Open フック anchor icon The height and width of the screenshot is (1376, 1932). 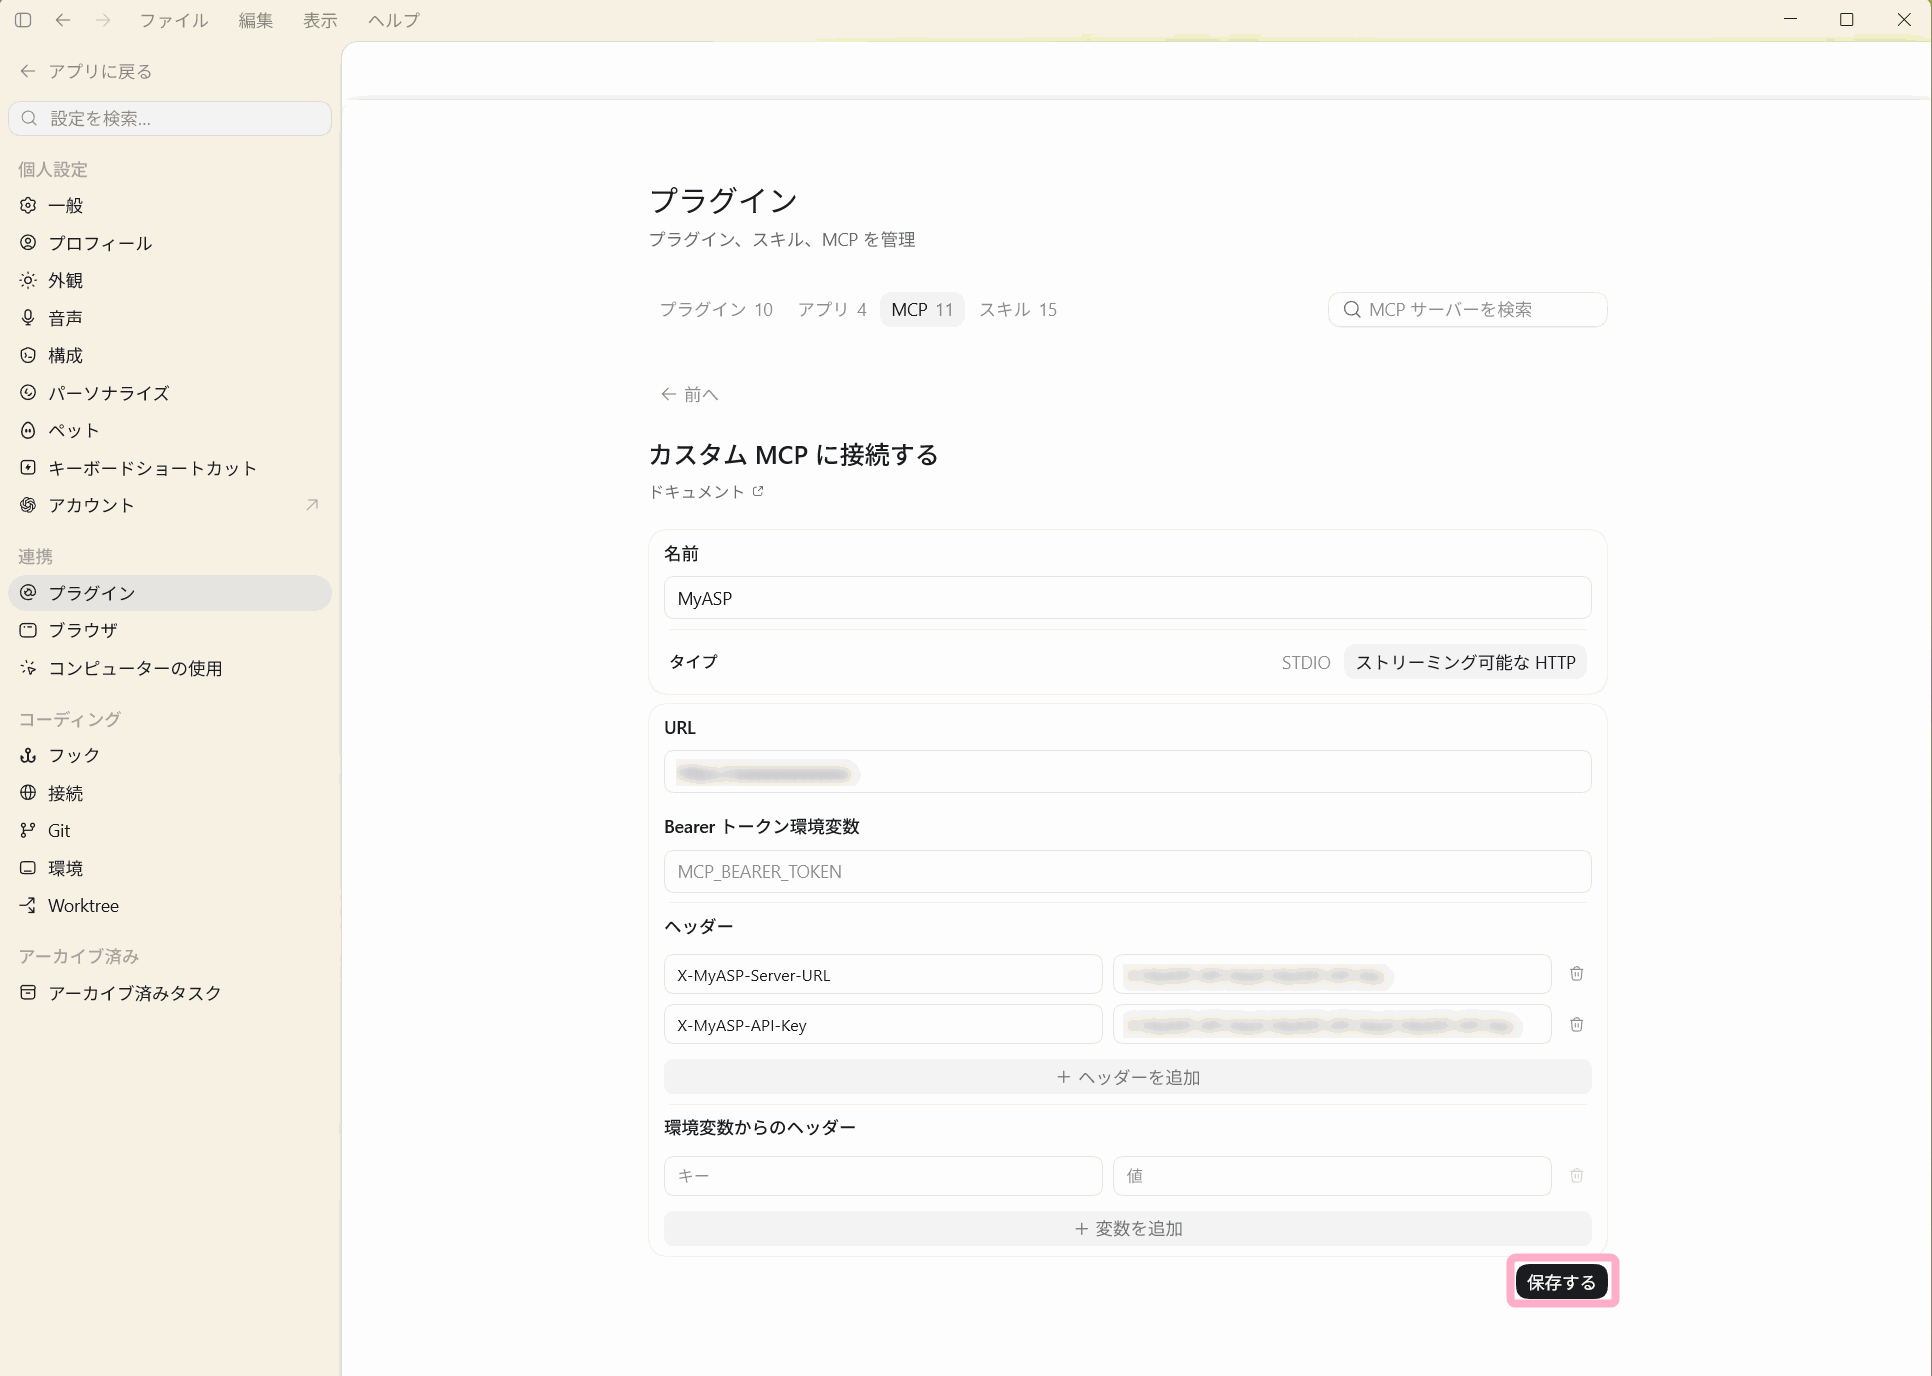point(28,755)
